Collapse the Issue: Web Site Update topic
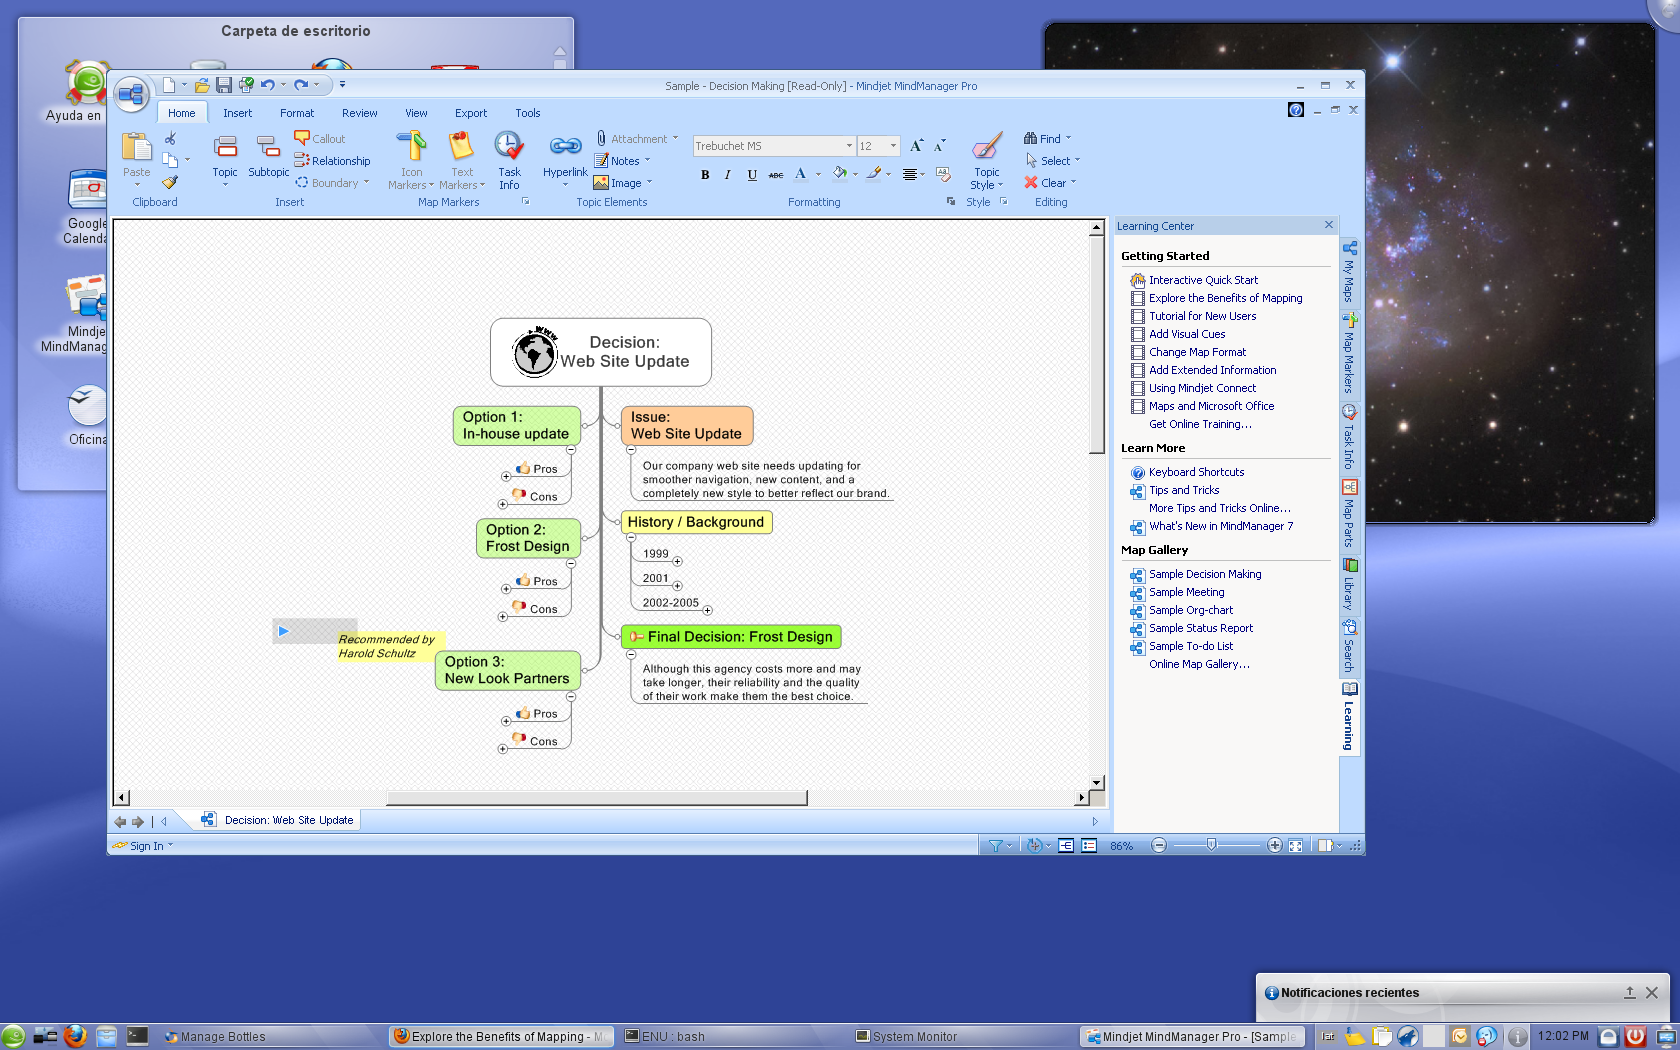The image size is (1680, 1050). 631,450
